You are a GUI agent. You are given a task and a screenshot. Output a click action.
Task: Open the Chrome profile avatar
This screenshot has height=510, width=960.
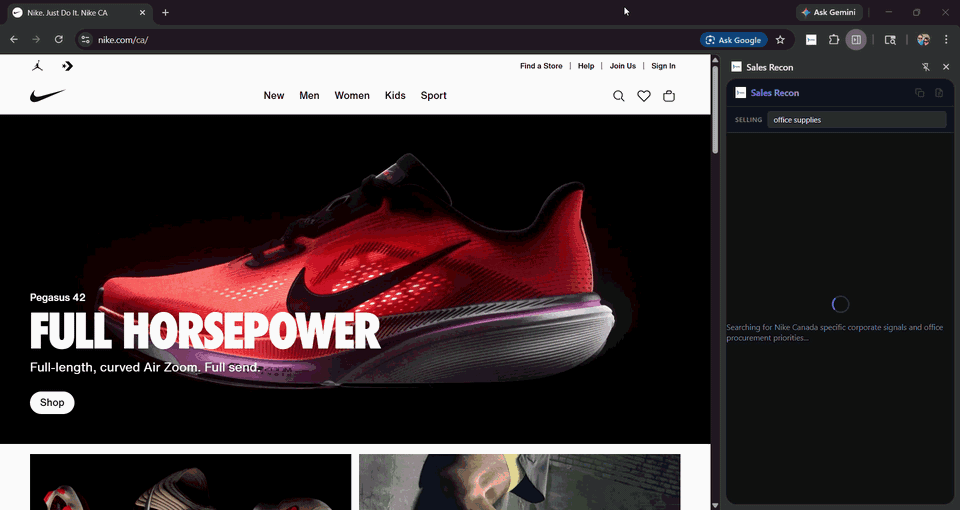pyautogui.click(x=923, y=40)
